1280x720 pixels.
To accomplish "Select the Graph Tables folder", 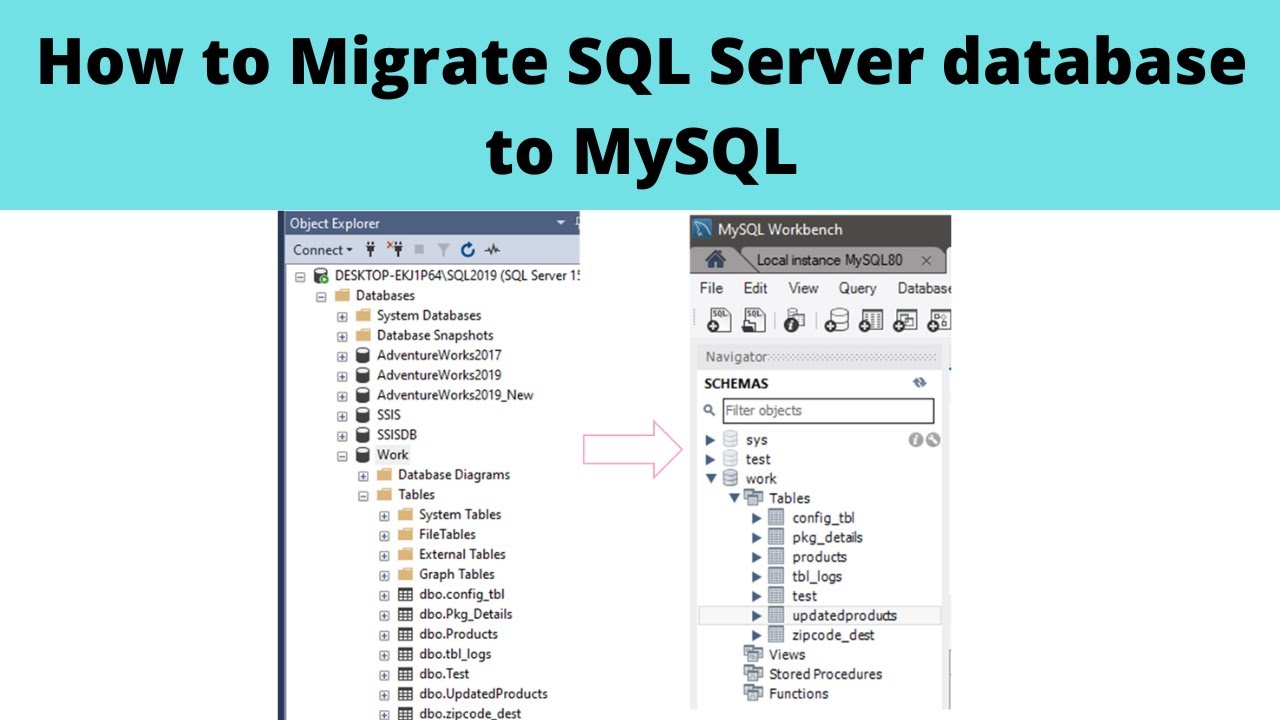I will 456,574.
